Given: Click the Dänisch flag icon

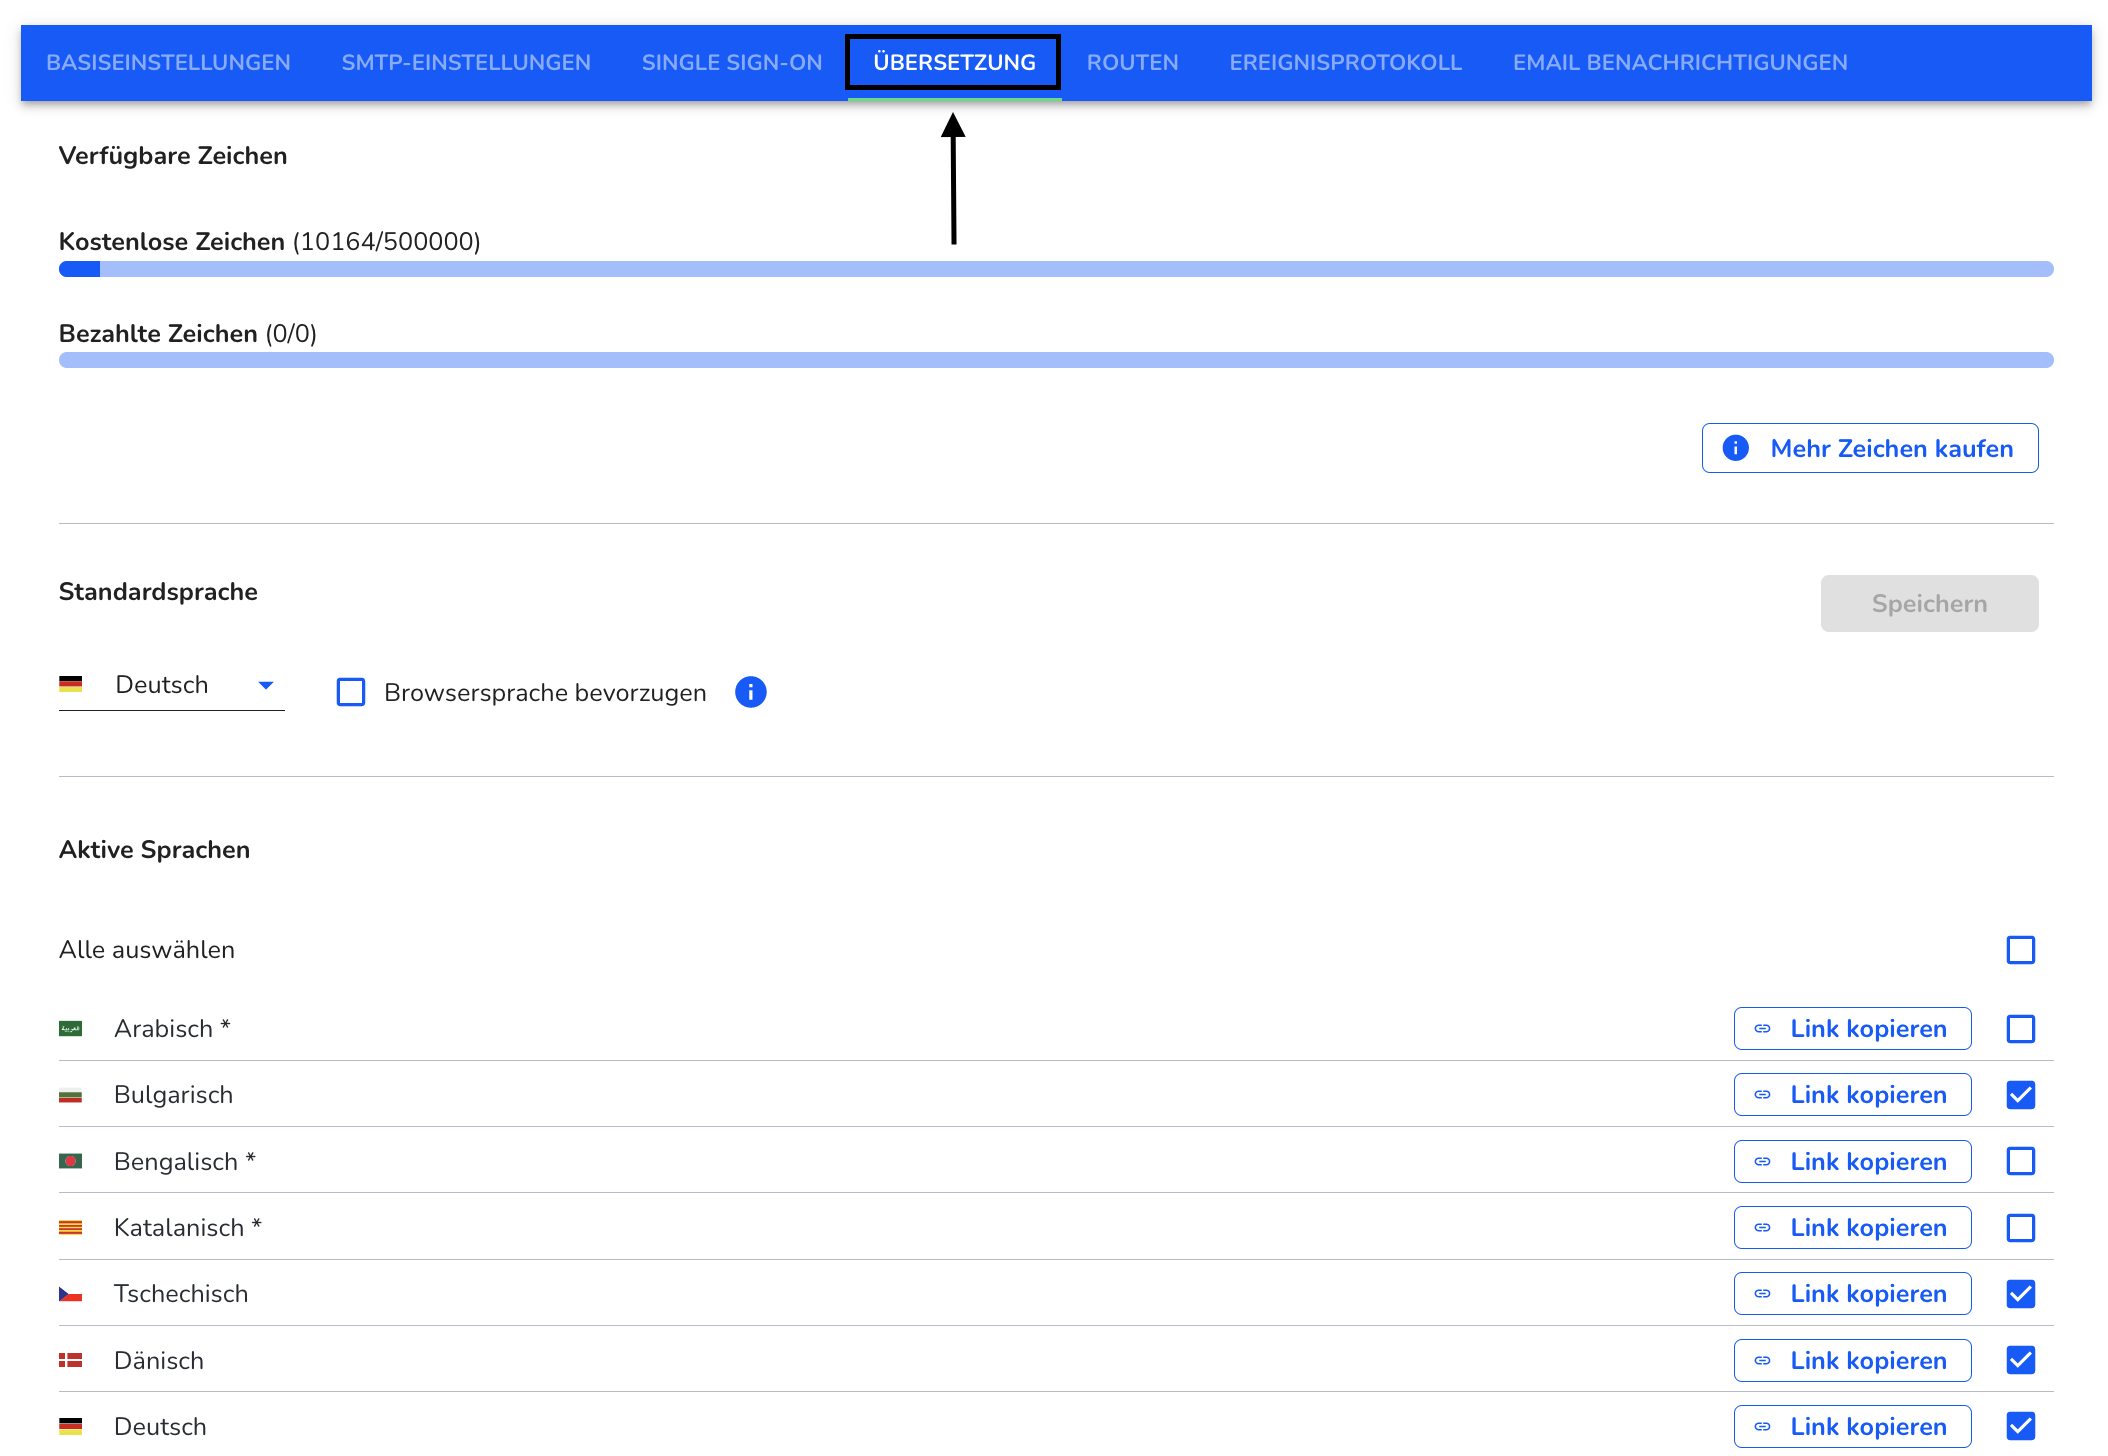Looking at the screenshot, I should (70, 1361).
